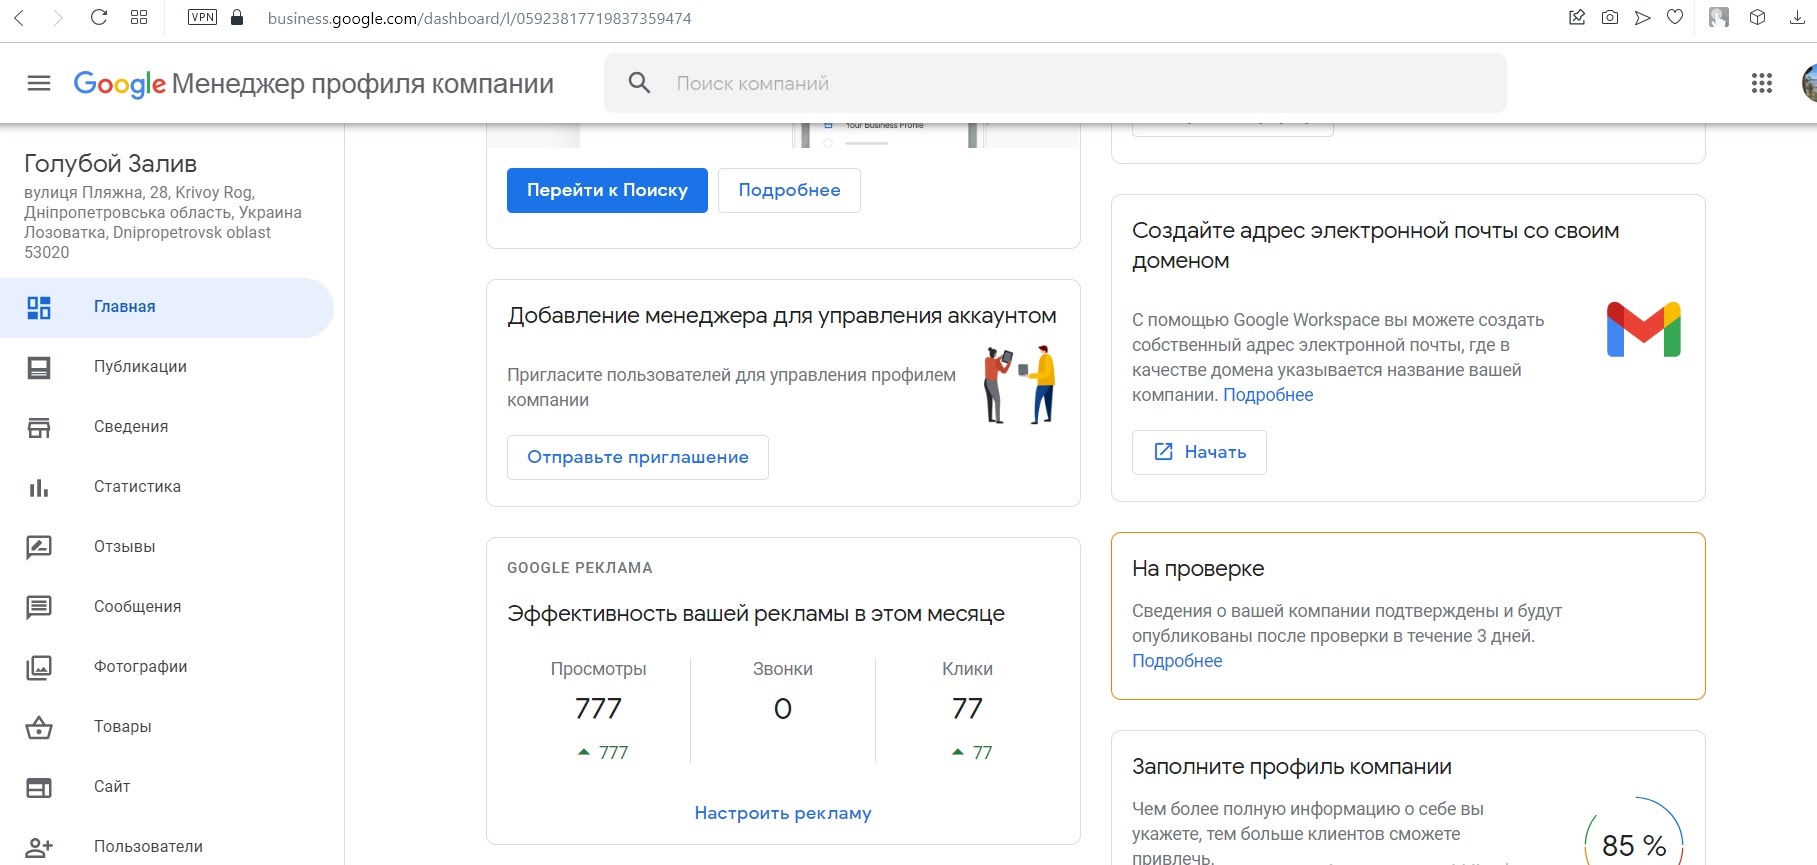Click the business name Голубой Залив
1817x865 pixels.
click(110, 163)
